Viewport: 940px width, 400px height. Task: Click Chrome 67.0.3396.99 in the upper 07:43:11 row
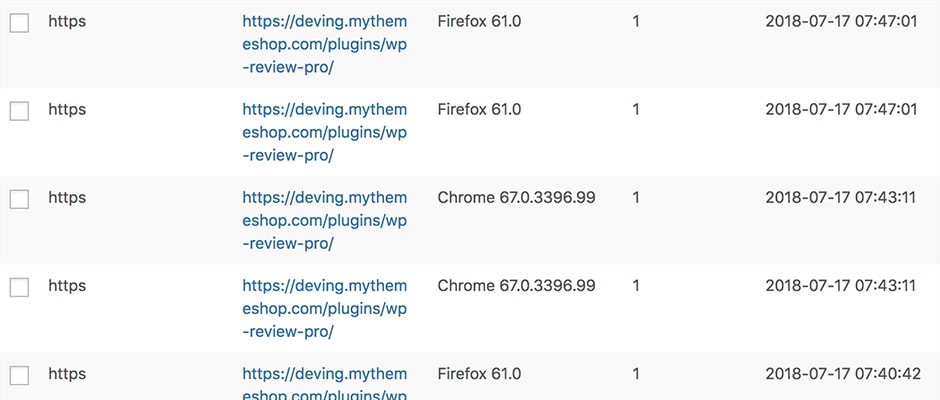[516, 198]
